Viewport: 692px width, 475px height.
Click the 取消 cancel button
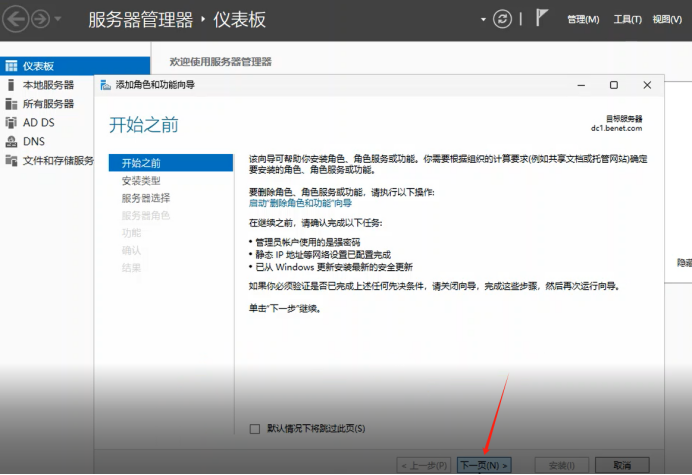pyautogui.click(x=622, y=465)
